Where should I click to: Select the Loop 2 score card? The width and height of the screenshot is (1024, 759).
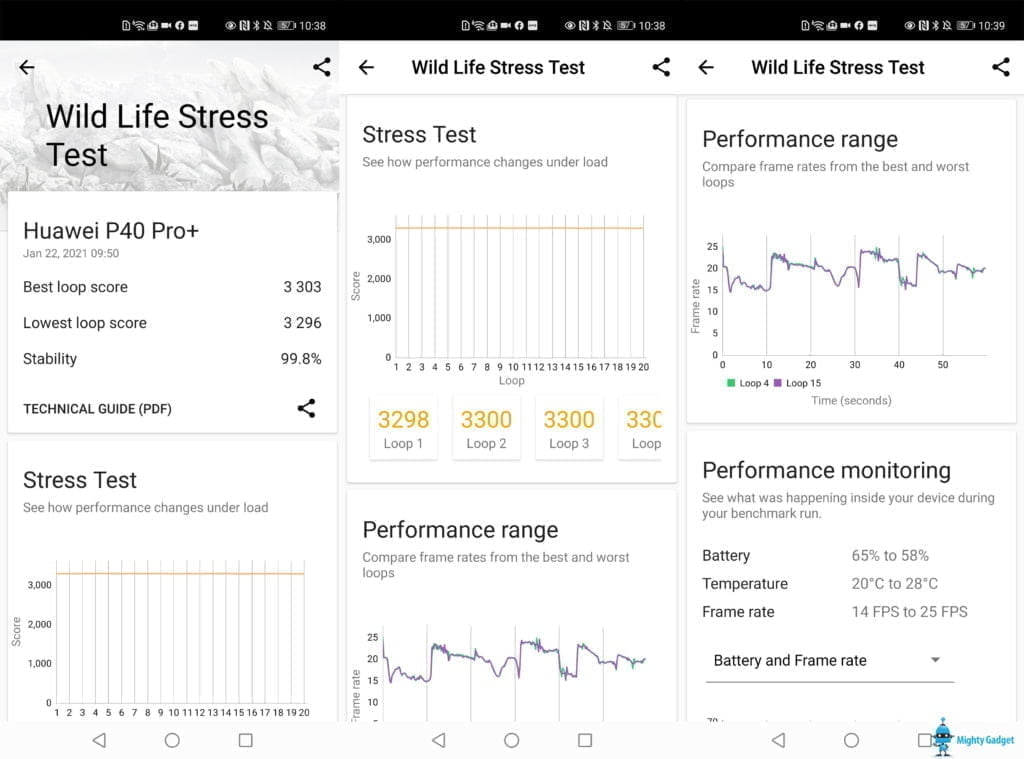click(x=486, y=428)
